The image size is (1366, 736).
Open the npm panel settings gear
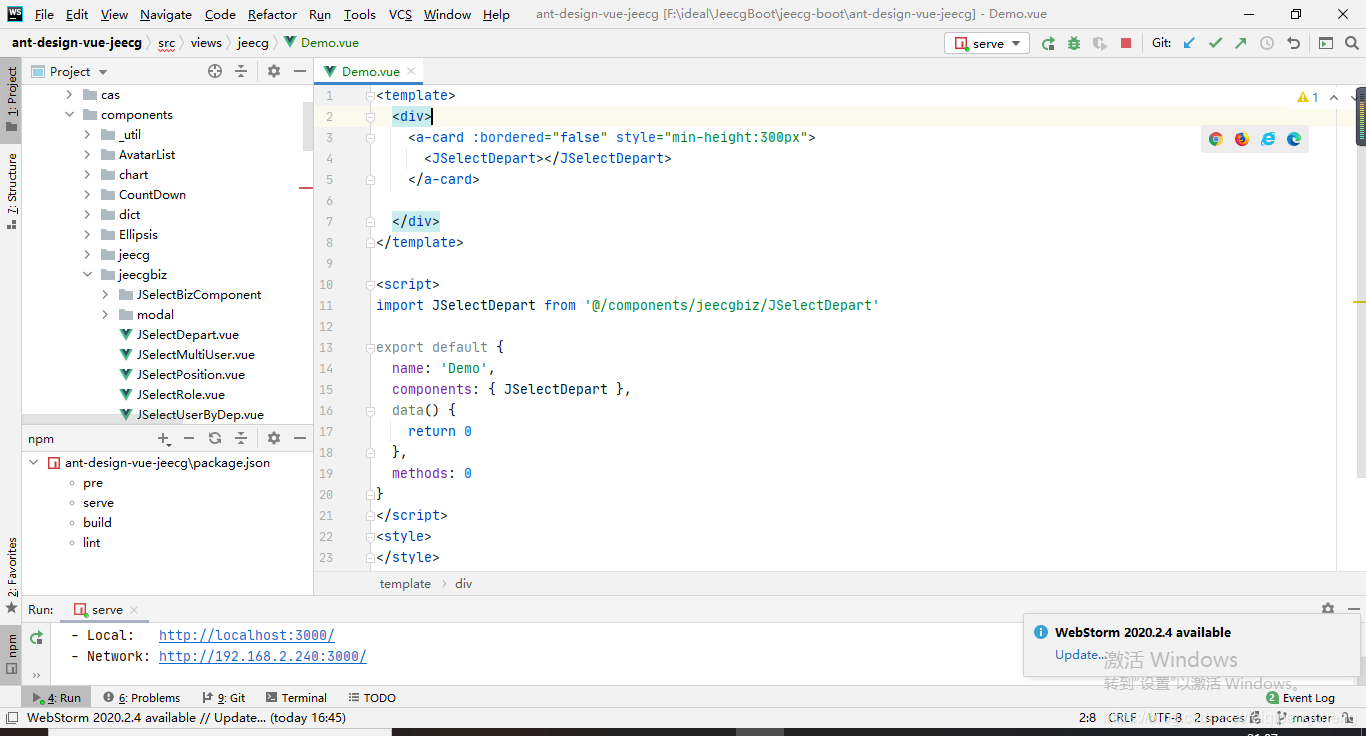coord(273,438)
